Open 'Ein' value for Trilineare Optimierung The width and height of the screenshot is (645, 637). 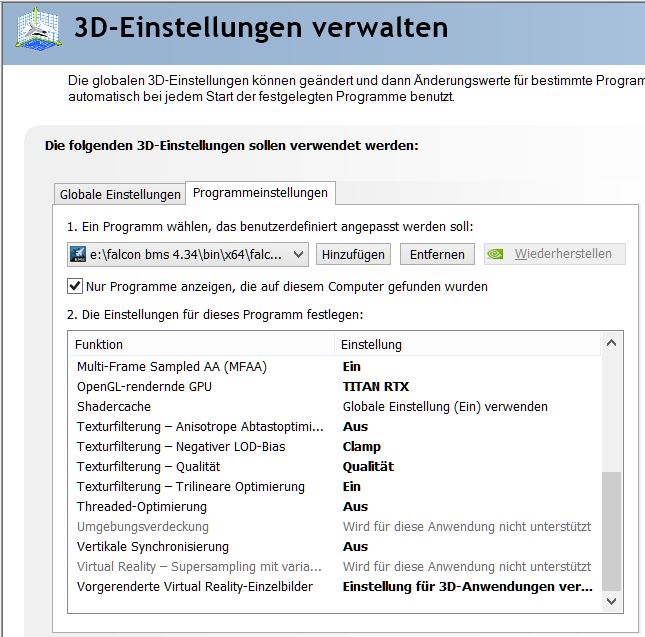coord(352,486)
